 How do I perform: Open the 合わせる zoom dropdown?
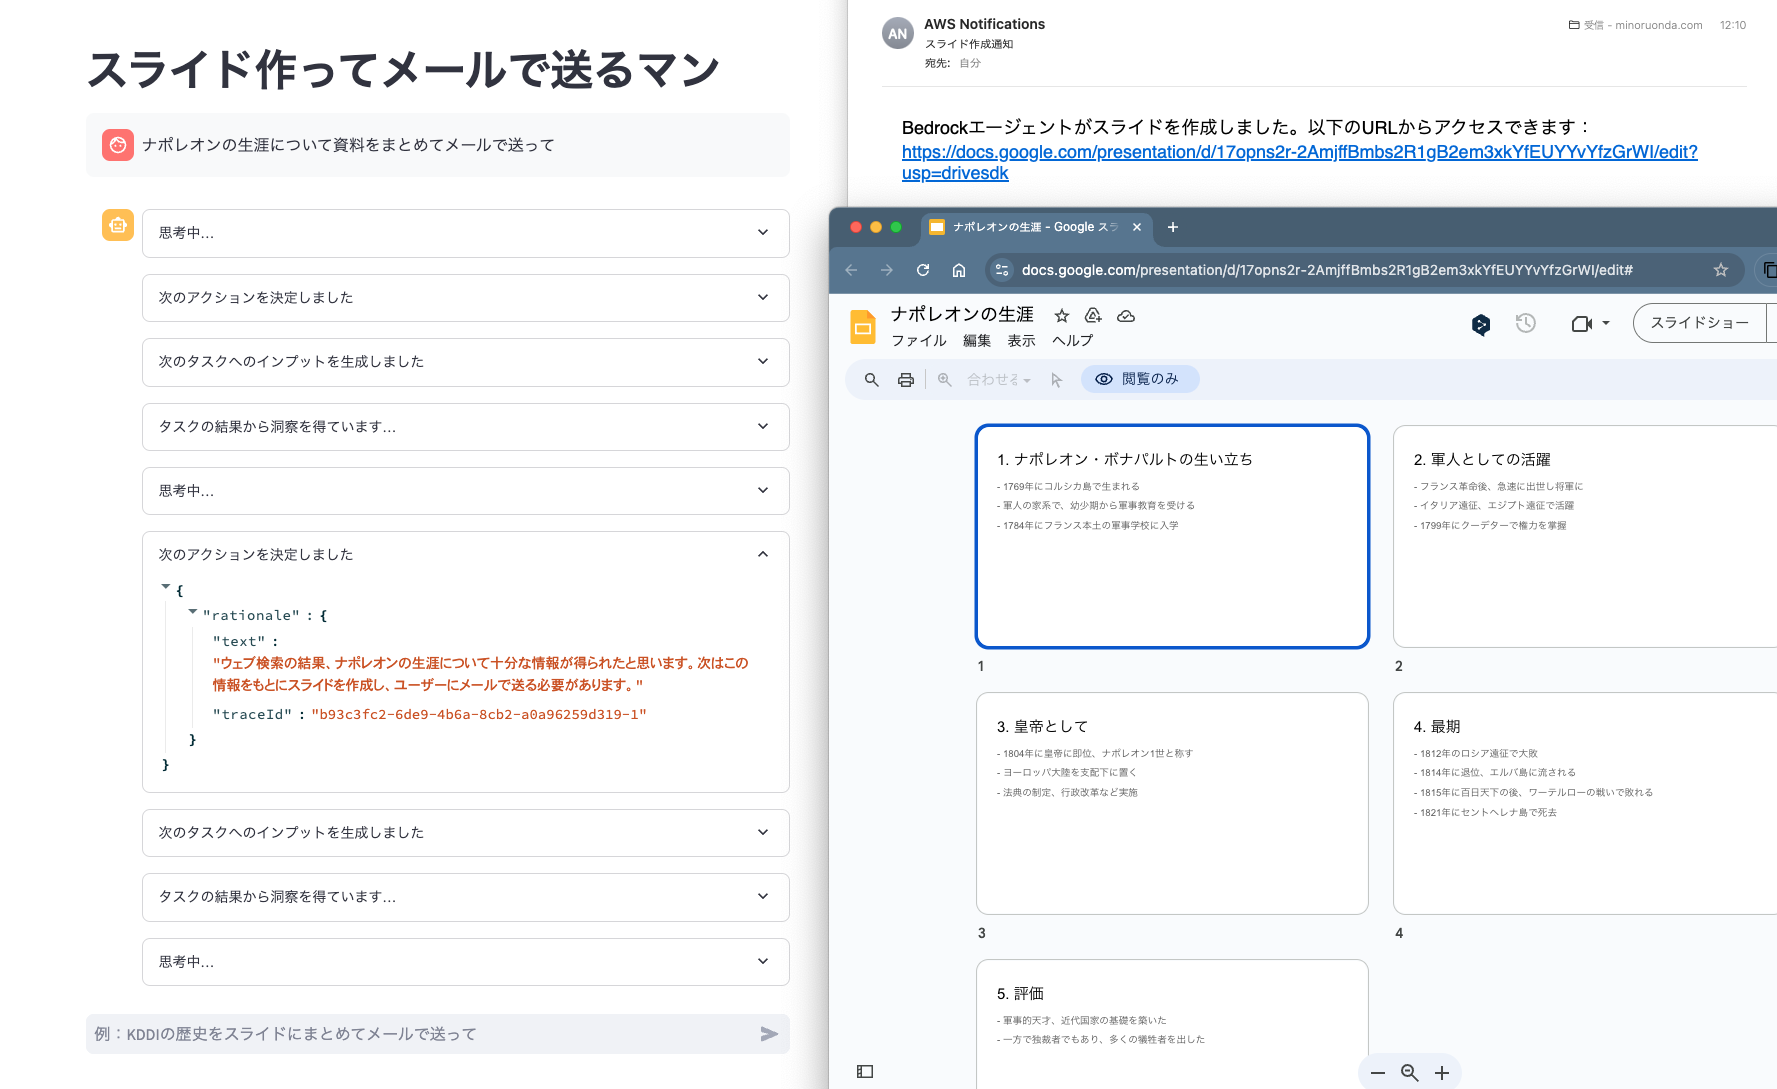tap(989, 379)
